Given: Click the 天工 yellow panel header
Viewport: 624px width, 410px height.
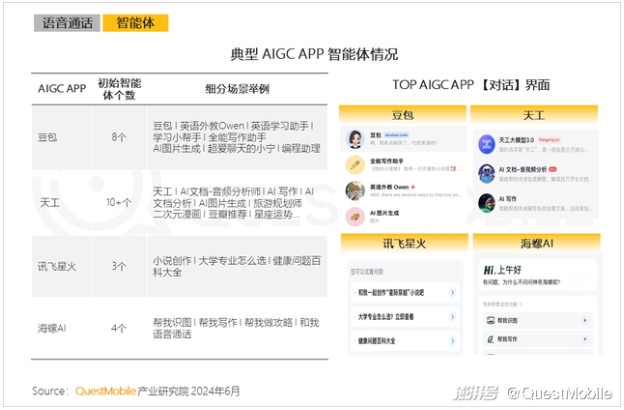Looking at the screenshot, I should pyautogui.click(x=533, y=115).
